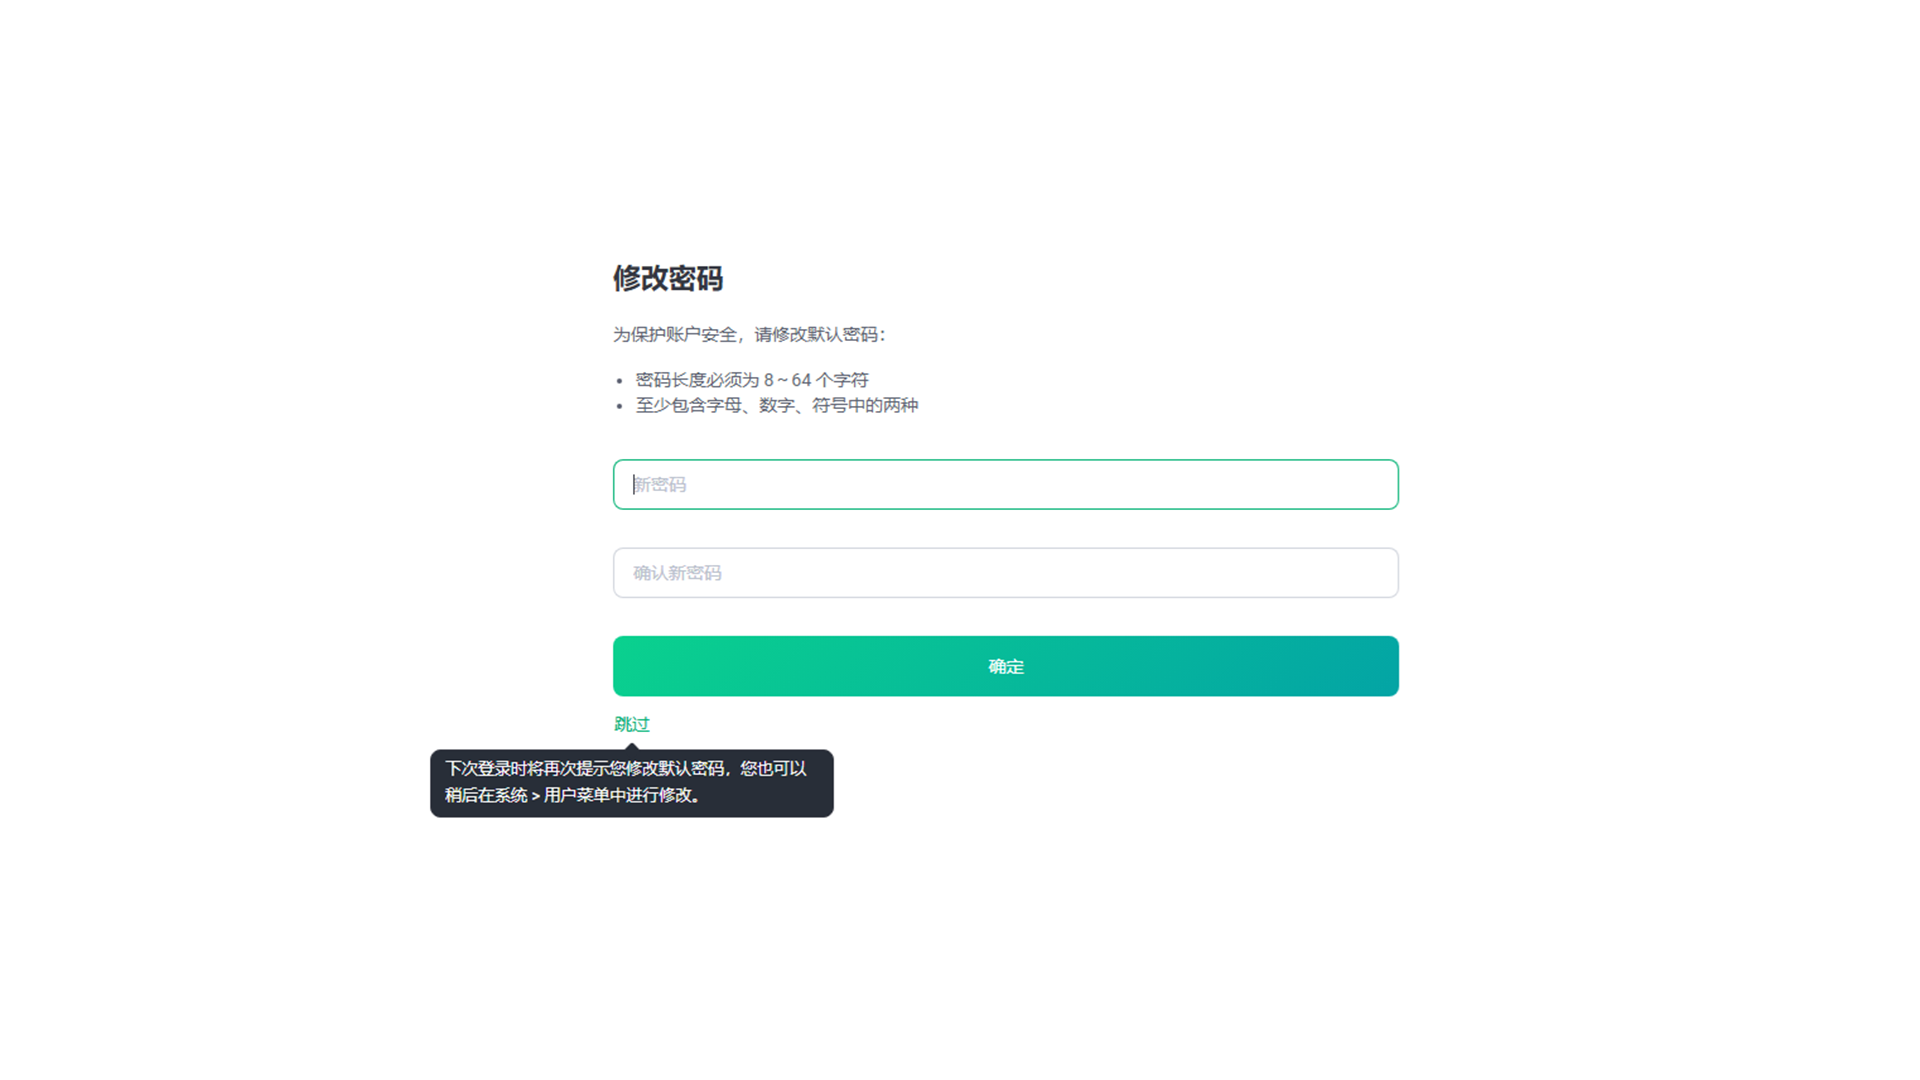Confirm the password change via 确定
Image resolution: width=1920 pixels, height=1080 pixels.
[1005, 666]
